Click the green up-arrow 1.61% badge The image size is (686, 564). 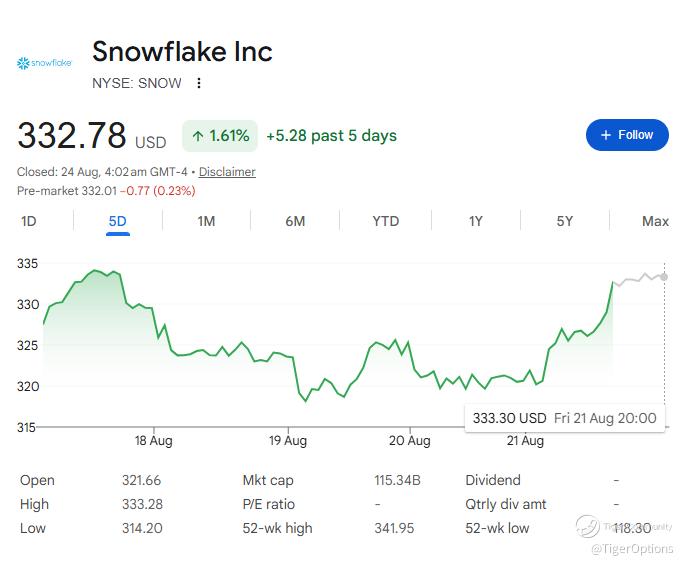(220, 136)
